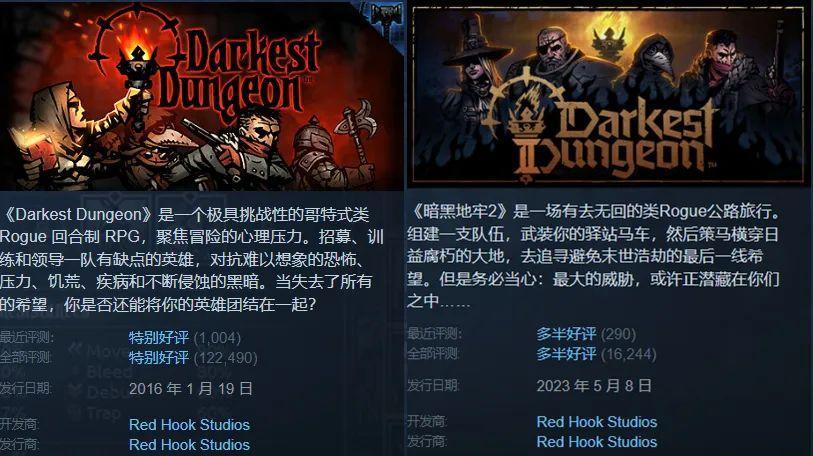
Task: Open 特别好评 recent reviews with 1,004 count
Action: pyautogui.click(x=159, y=338)
